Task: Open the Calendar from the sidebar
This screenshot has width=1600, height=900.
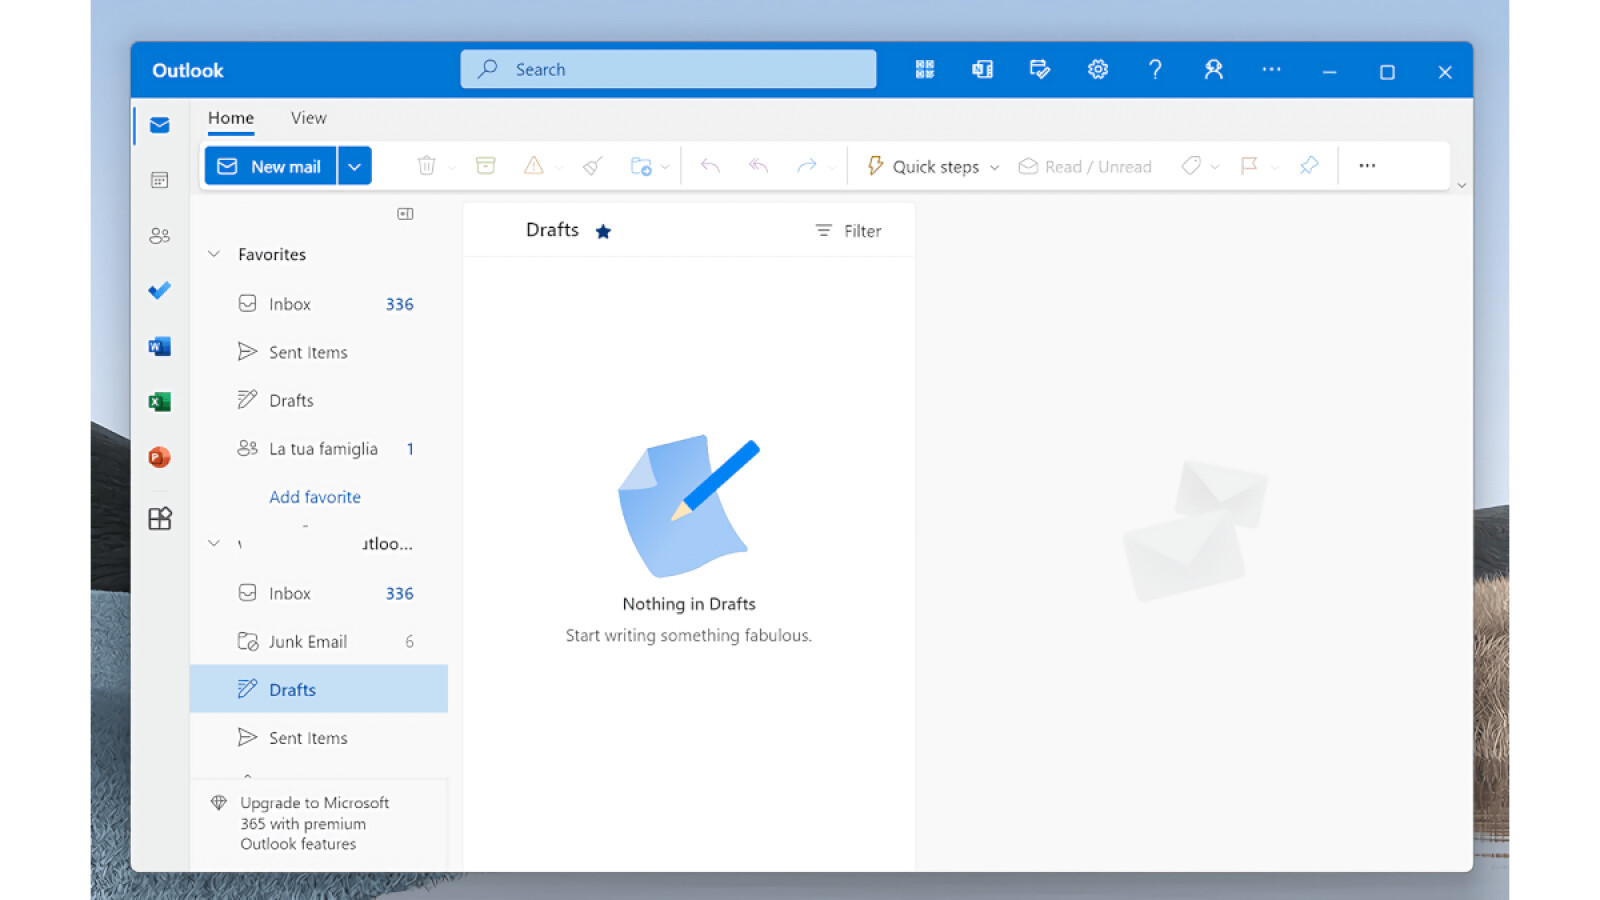Action: coord(158,180)
